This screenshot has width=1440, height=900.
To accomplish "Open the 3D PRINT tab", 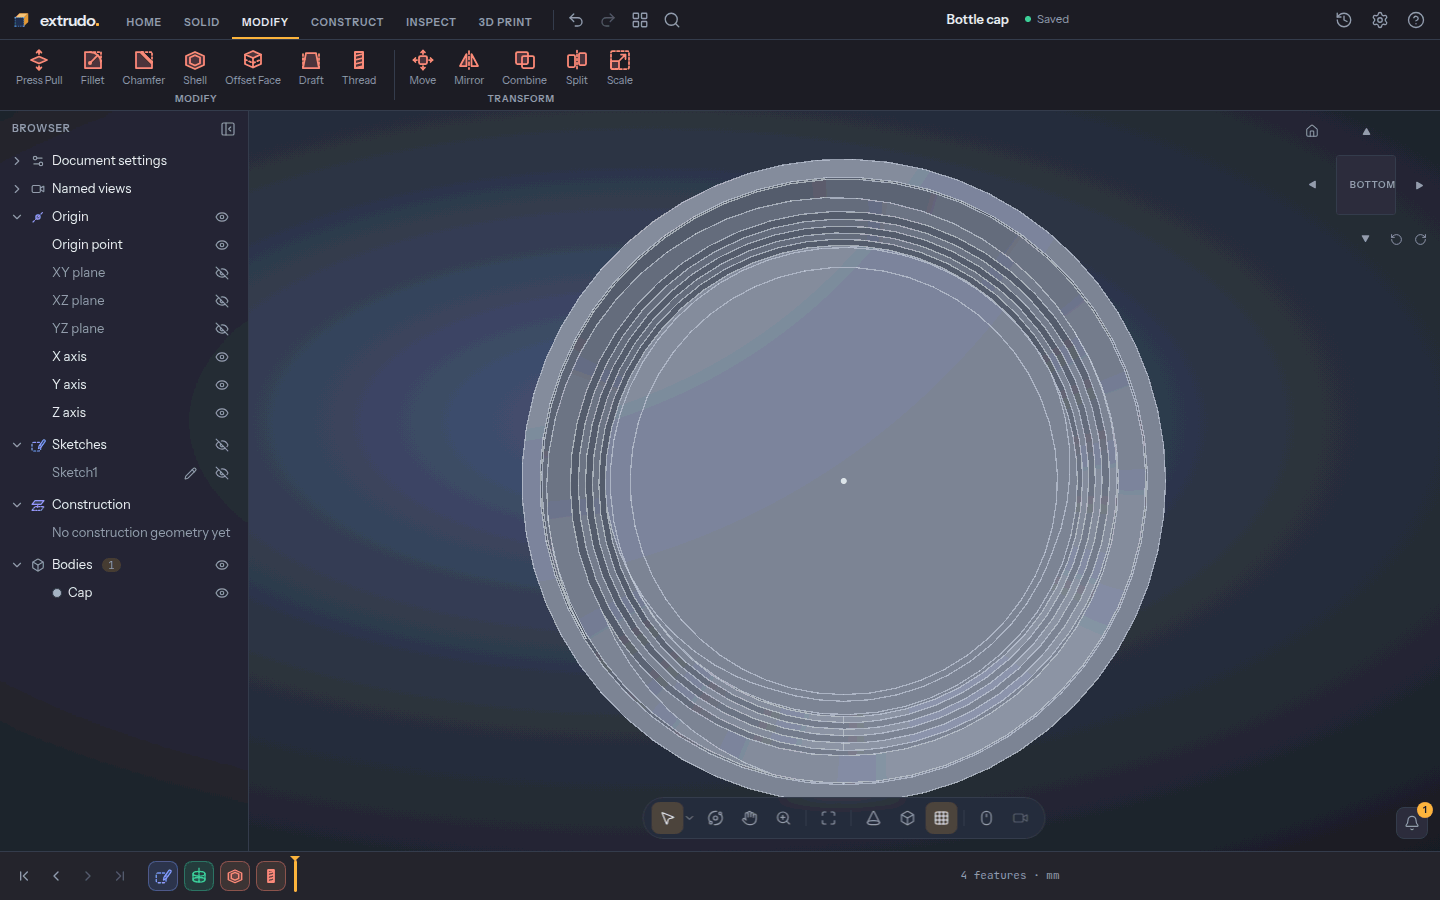I will tap(505, 22).
